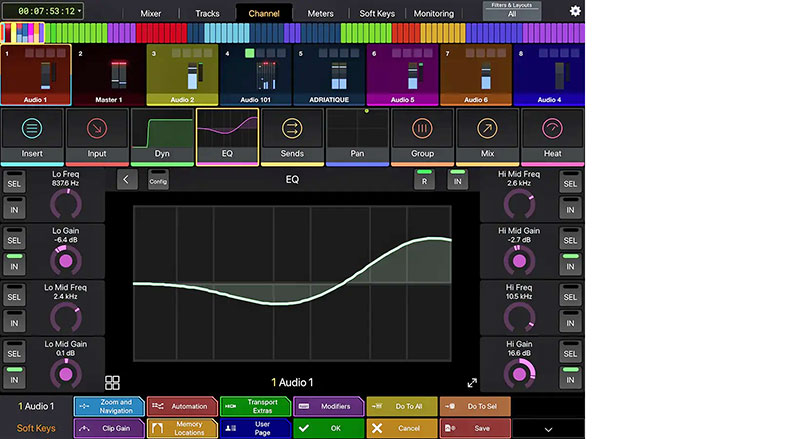Click the Memory Locations soft key
Screen dimensions: 800x439
pos(182,428)
